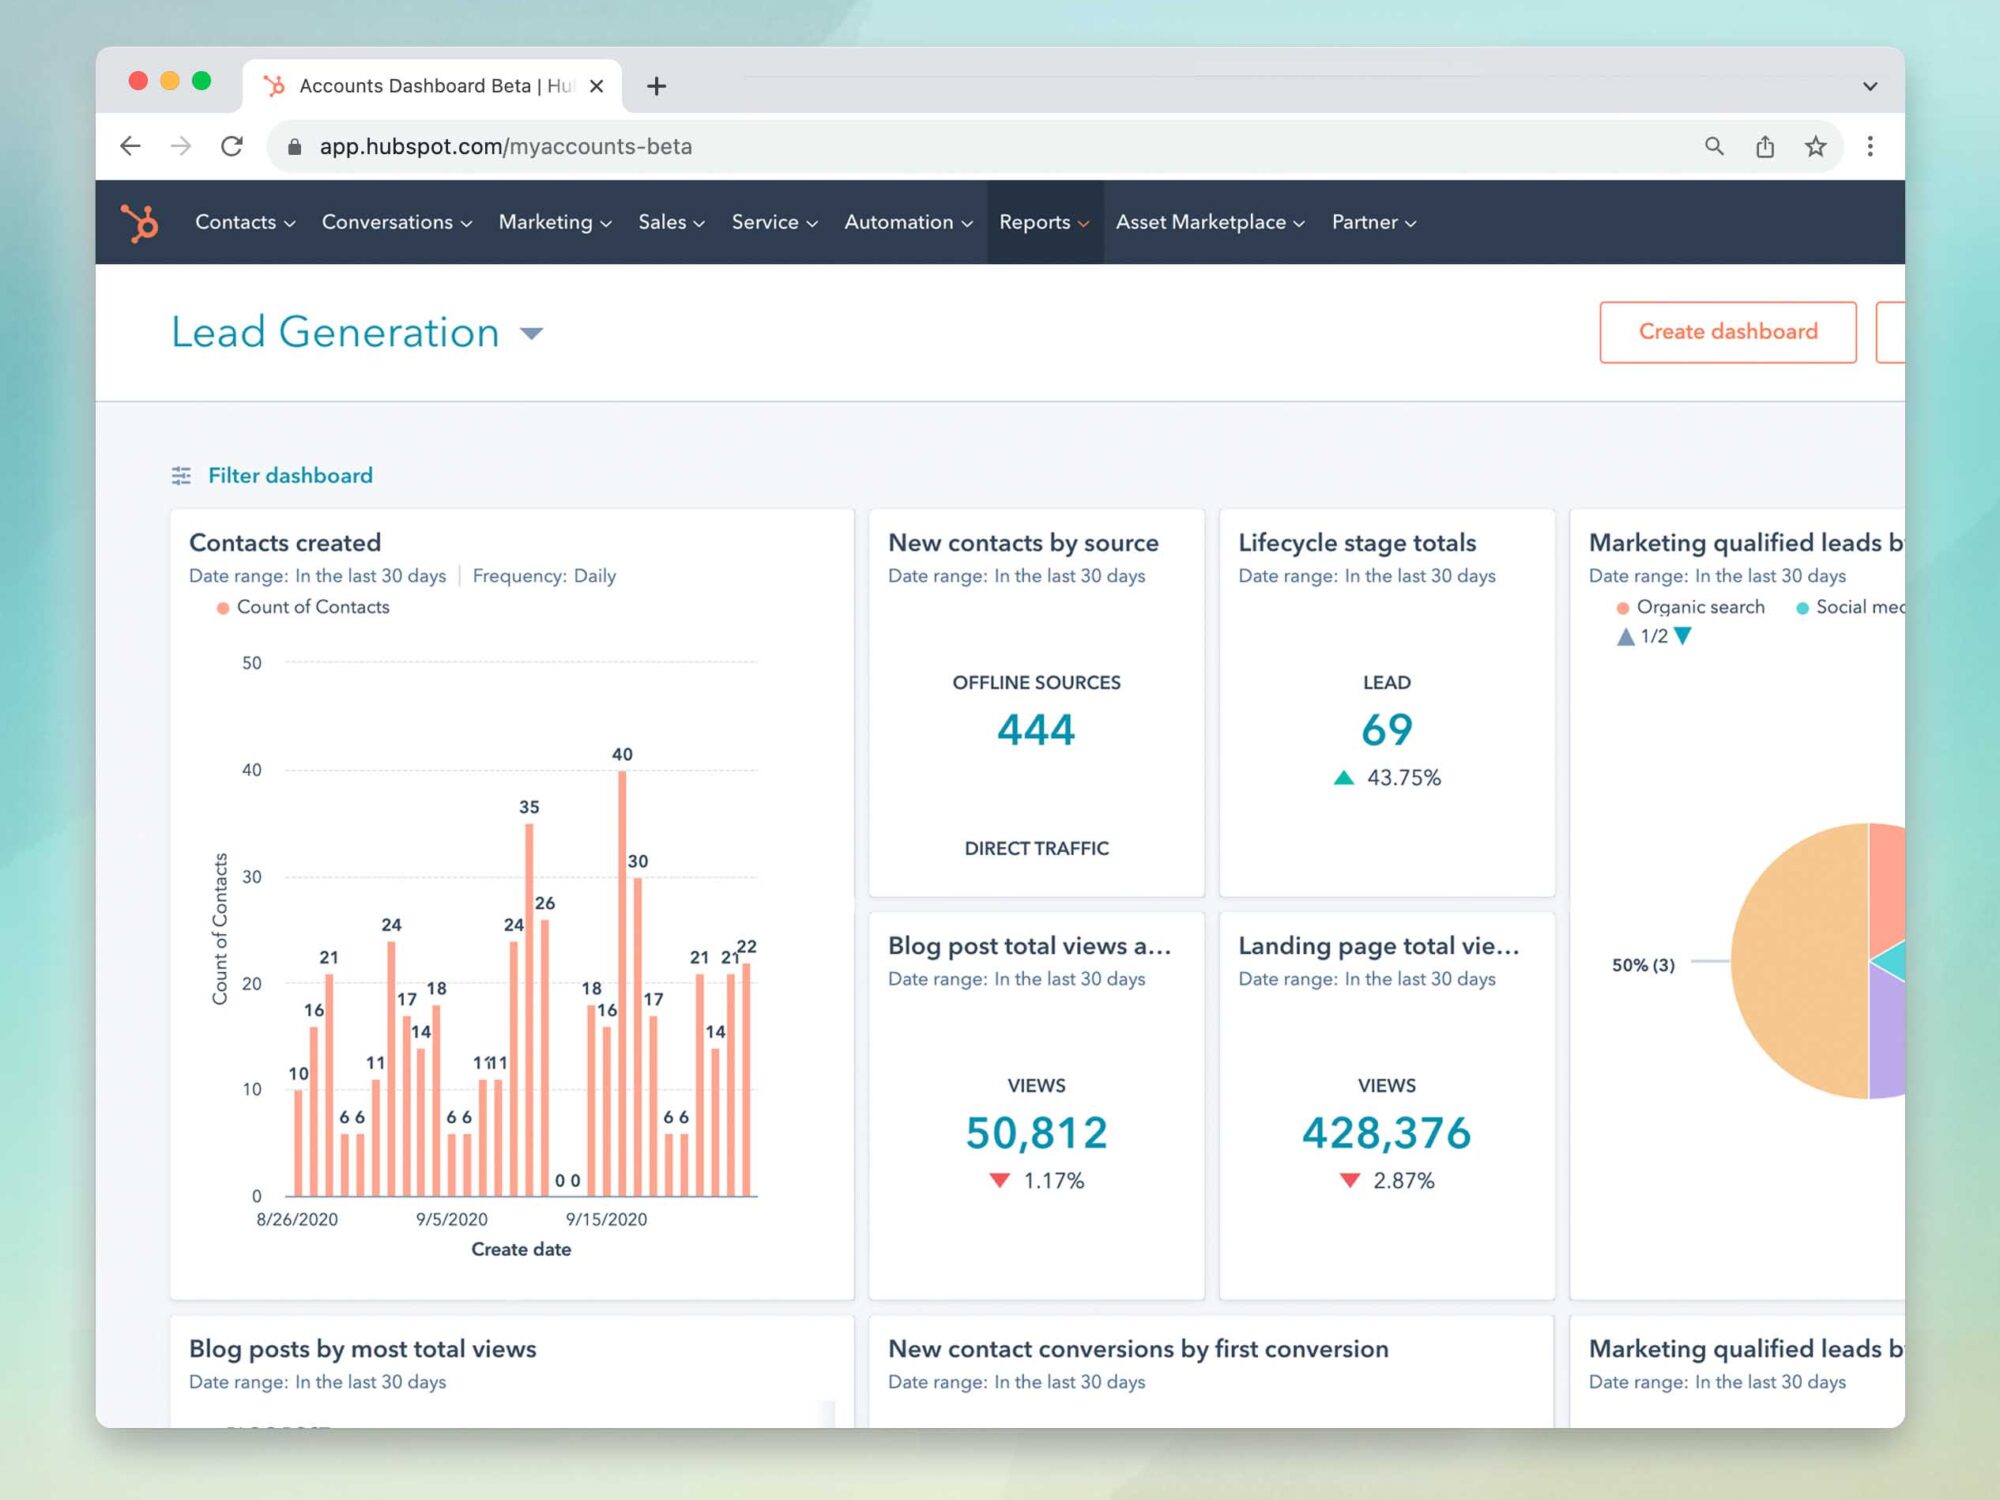2000x1500 pixels.
Task: Click the DIRECT TRAFFIC label
Action: coord(1036,849)
